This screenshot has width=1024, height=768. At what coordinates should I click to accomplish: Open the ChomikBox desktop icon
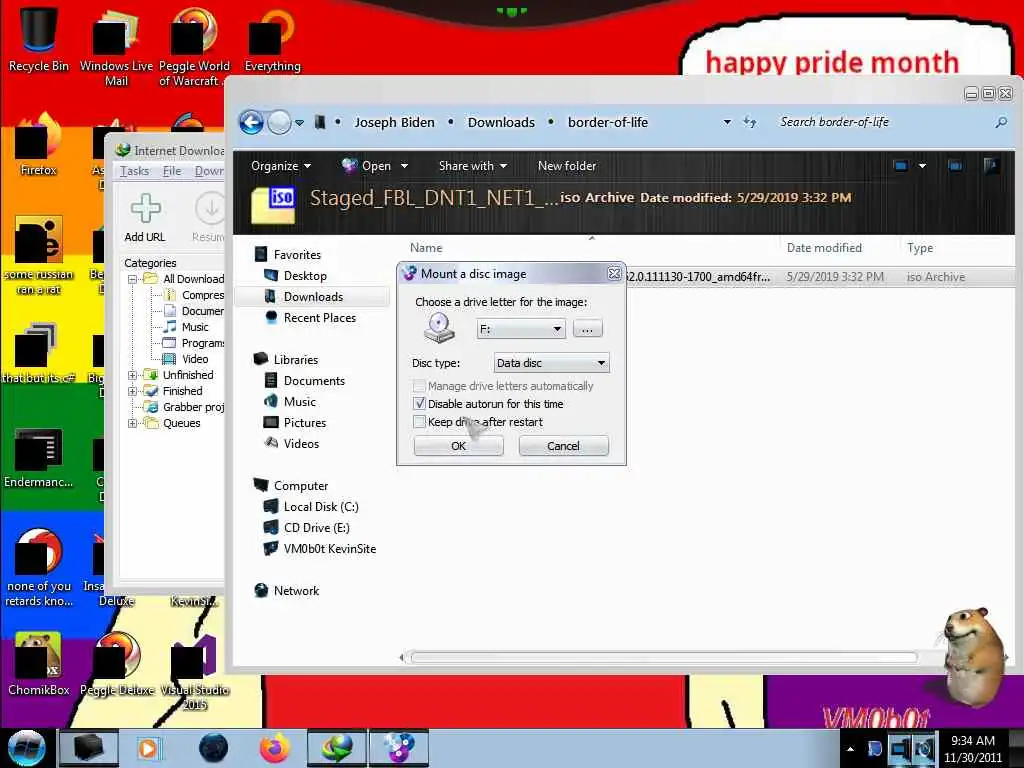point(38,664)
